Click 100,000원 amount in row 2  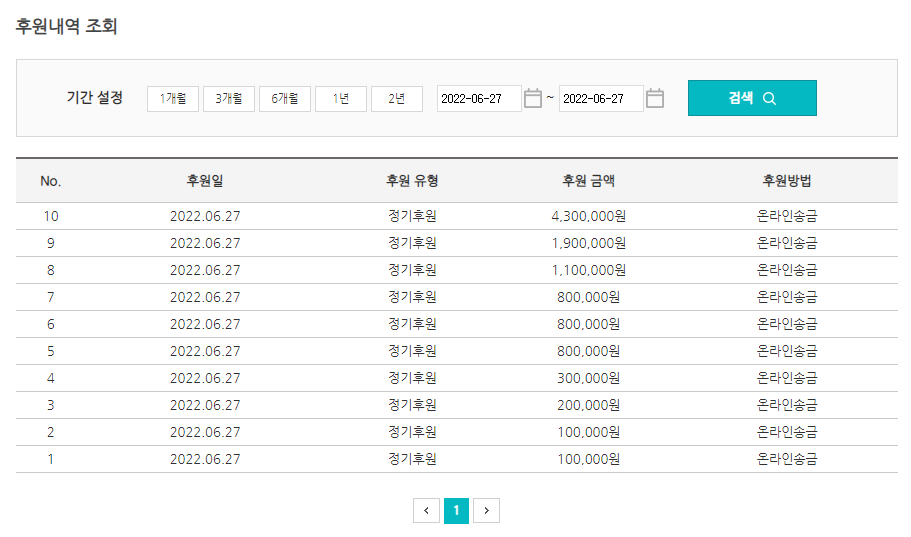[589, 432]
